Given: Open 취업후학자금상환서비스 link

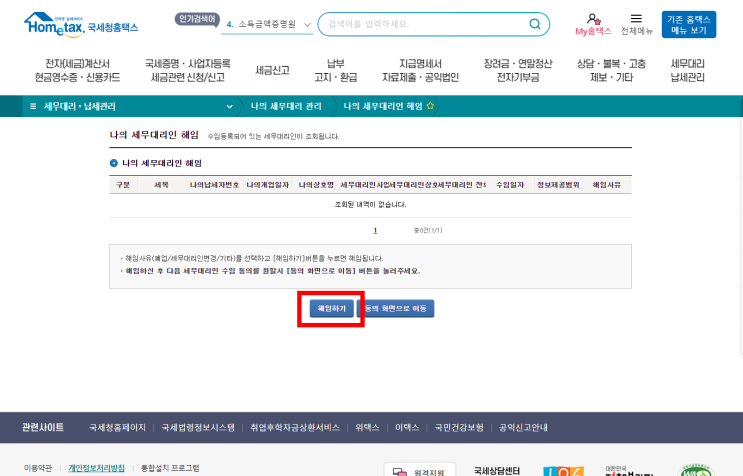Looking at the screenshot, I should (295, 428).
